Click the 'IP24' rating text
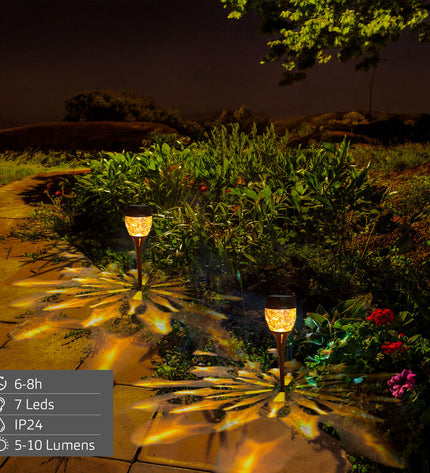The image size is (430, 473). pyautogui.click(x=29, y=425)
